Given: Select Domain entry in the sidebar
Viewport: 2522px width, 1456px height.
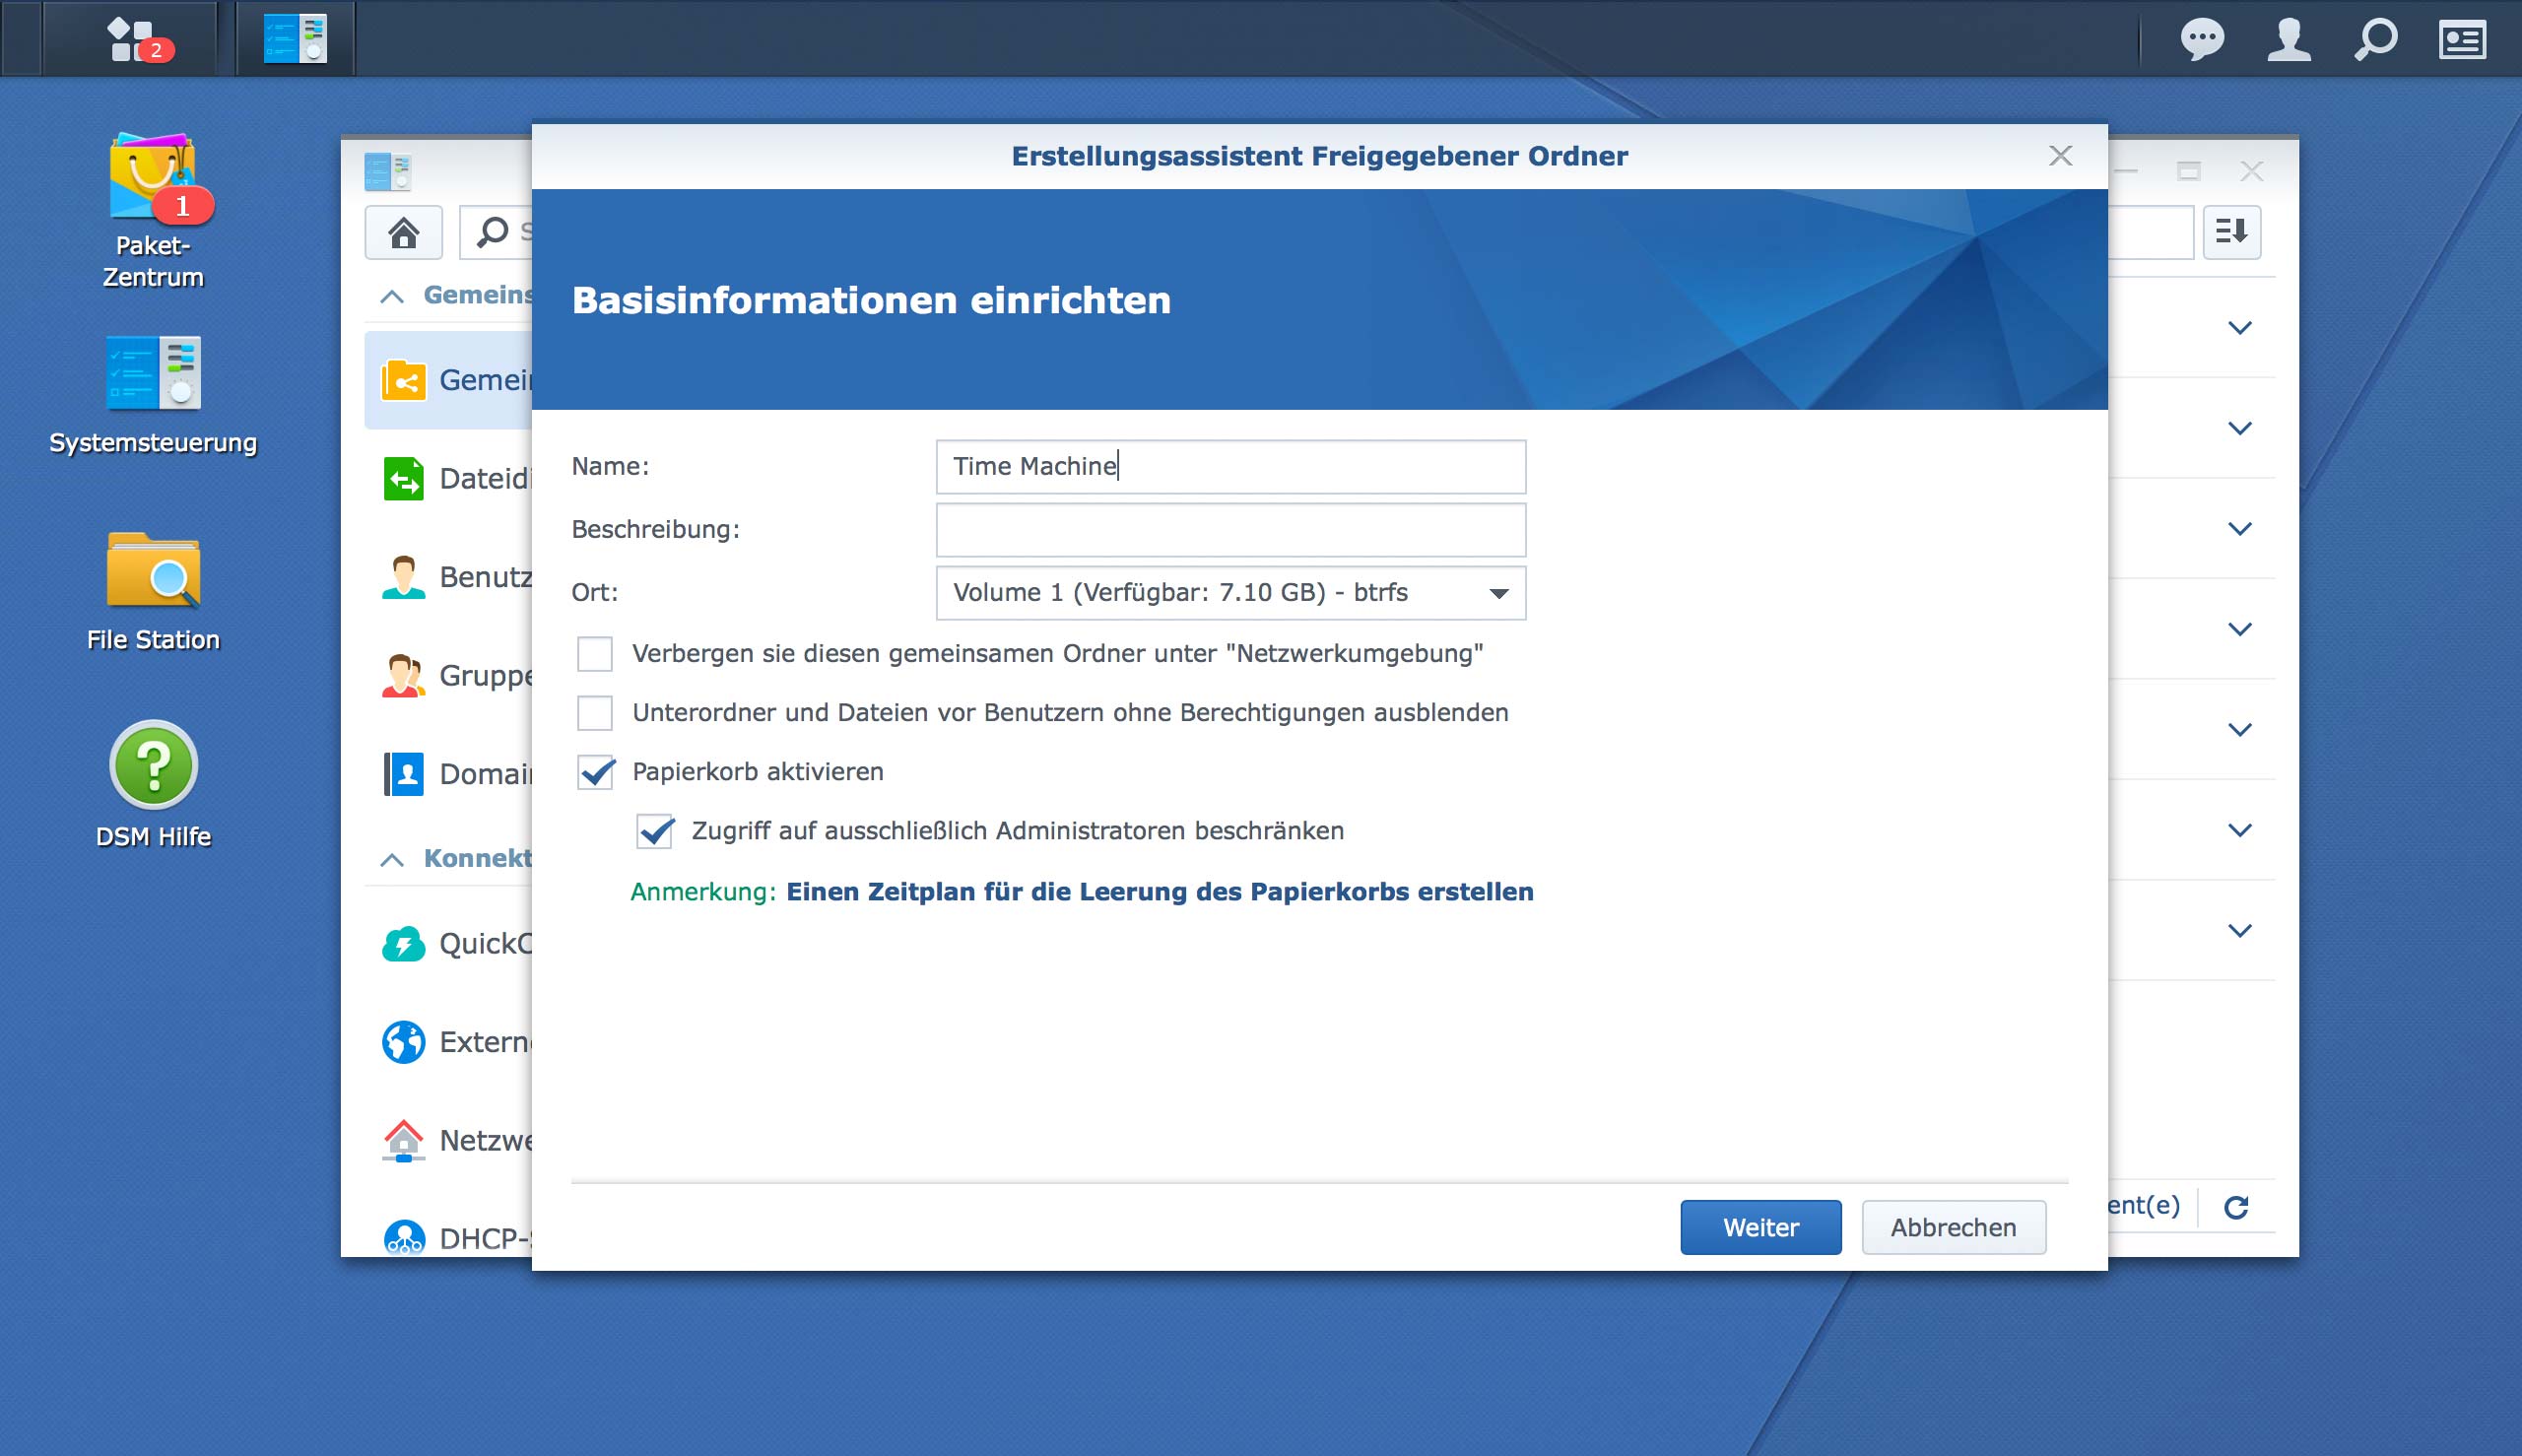Looking at the screenshot, I should point(448,774).
